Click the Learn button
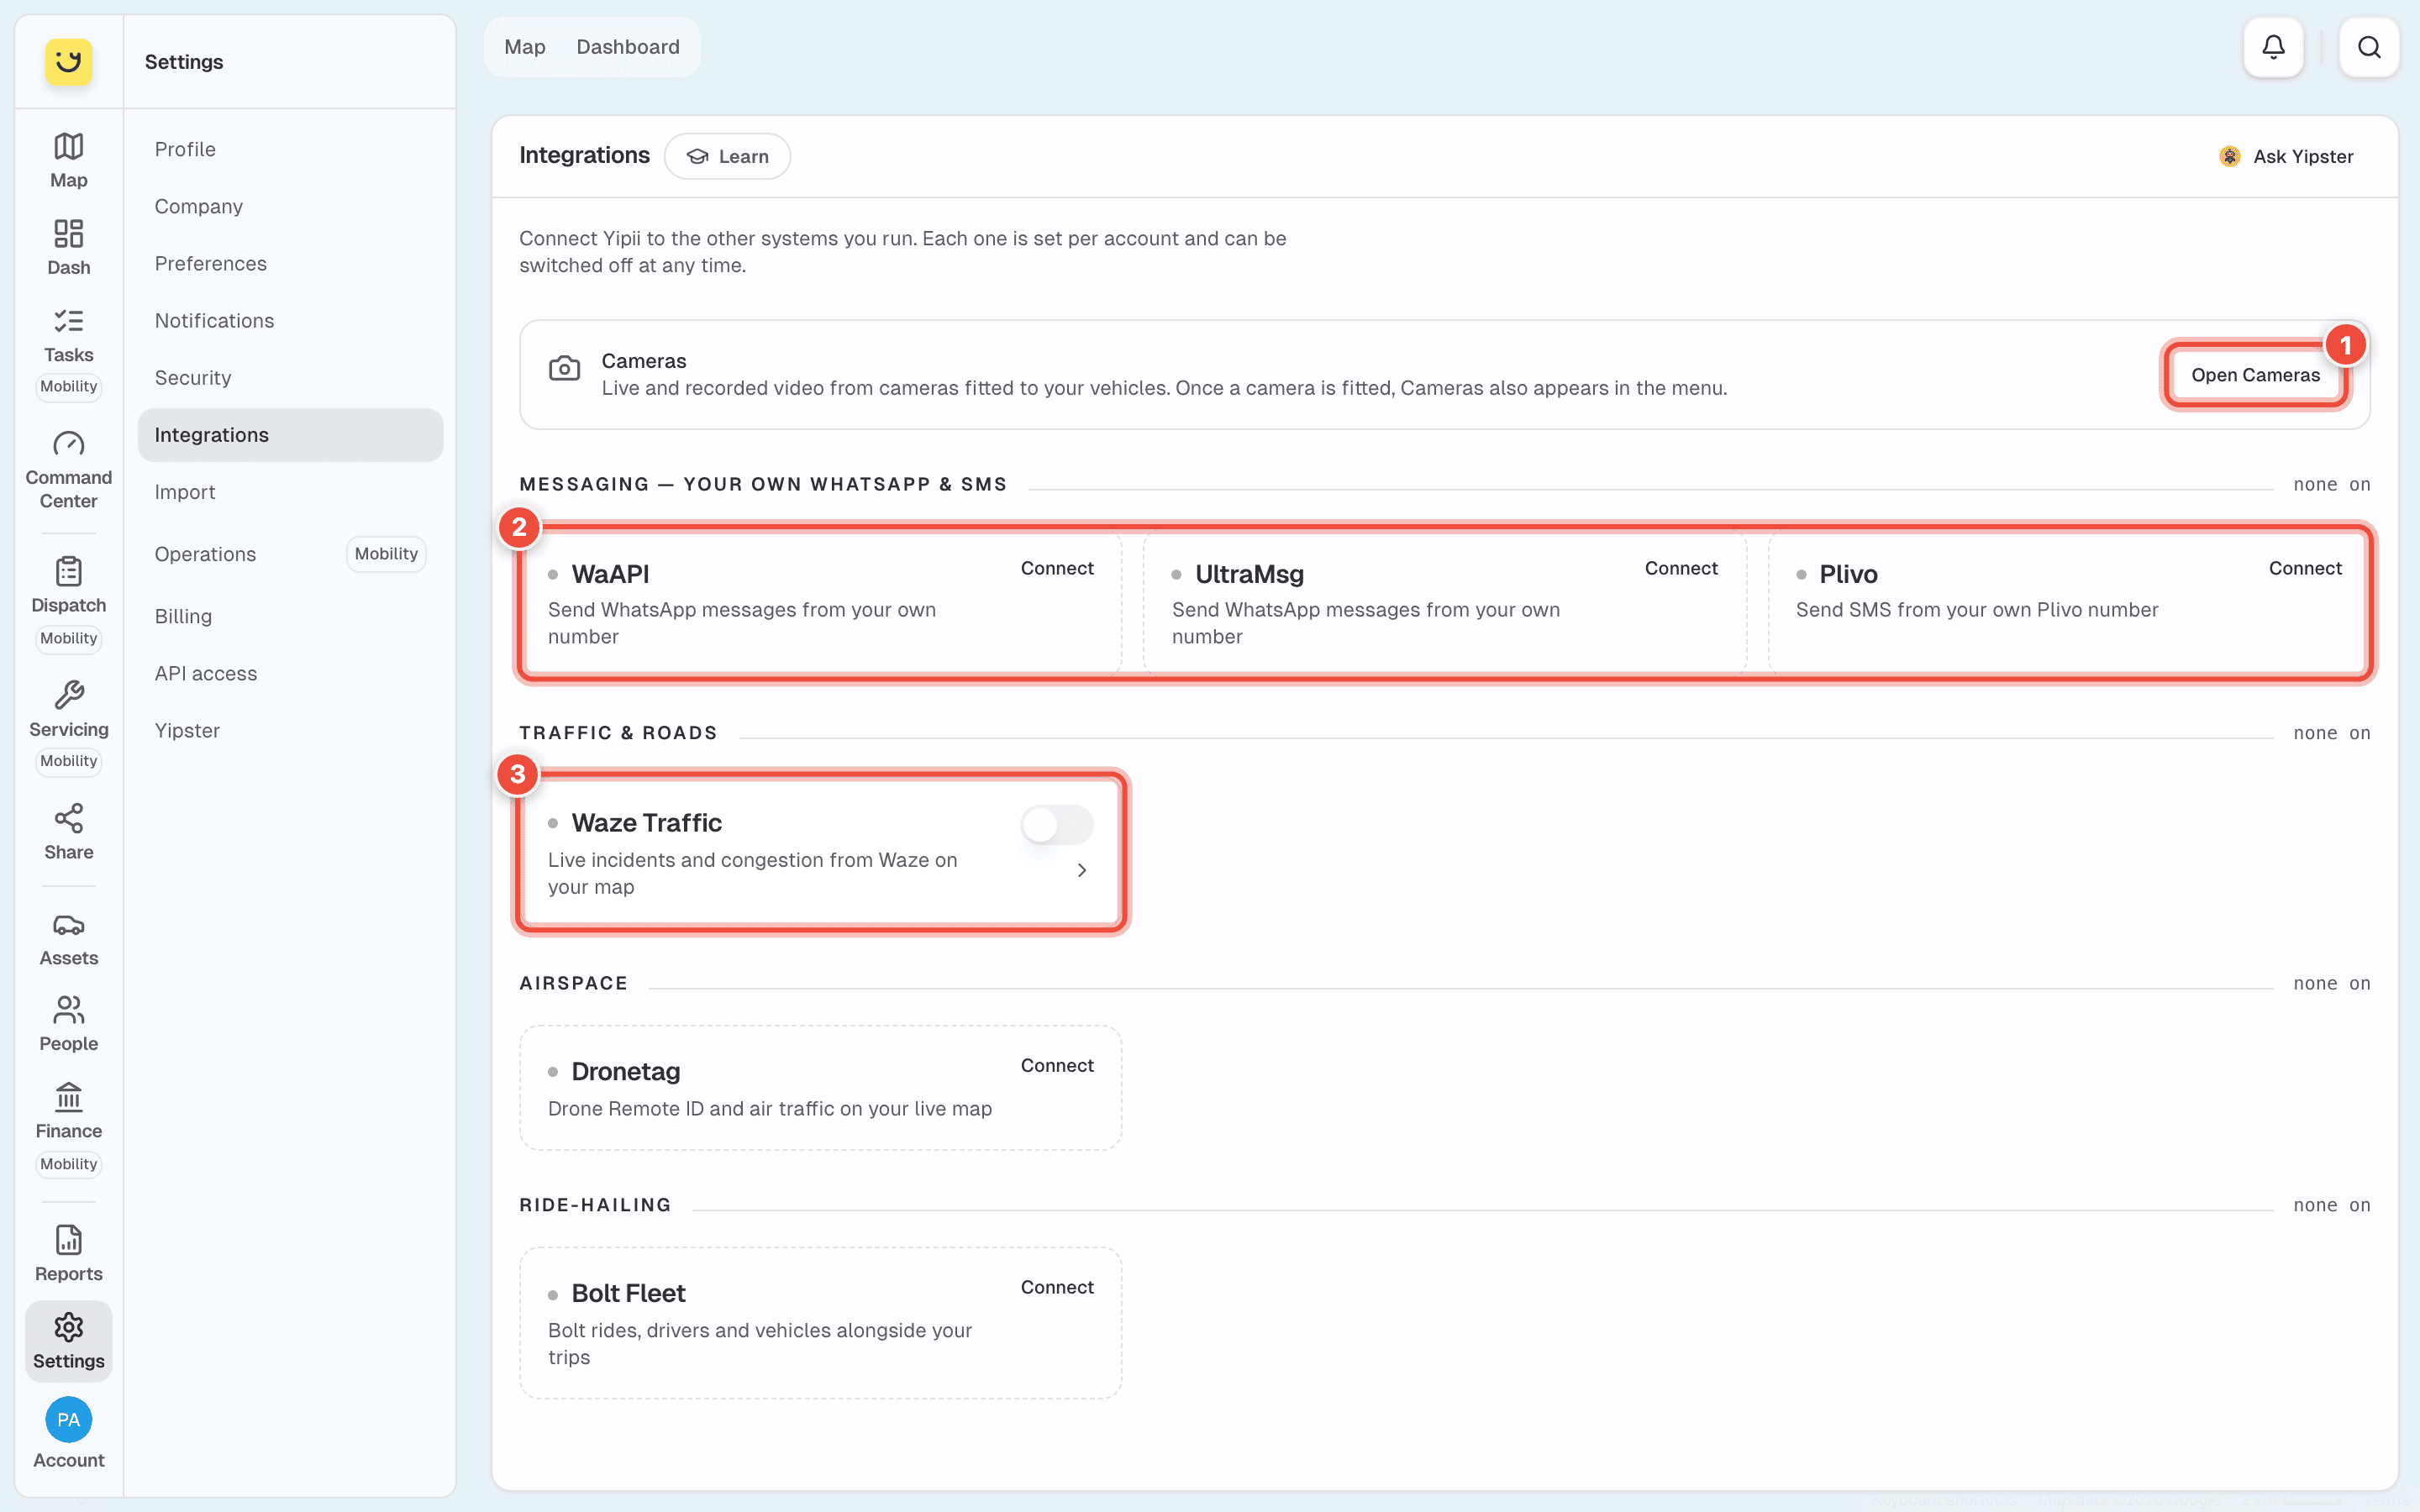2420x1512 pixels. (x=727, y=156)
